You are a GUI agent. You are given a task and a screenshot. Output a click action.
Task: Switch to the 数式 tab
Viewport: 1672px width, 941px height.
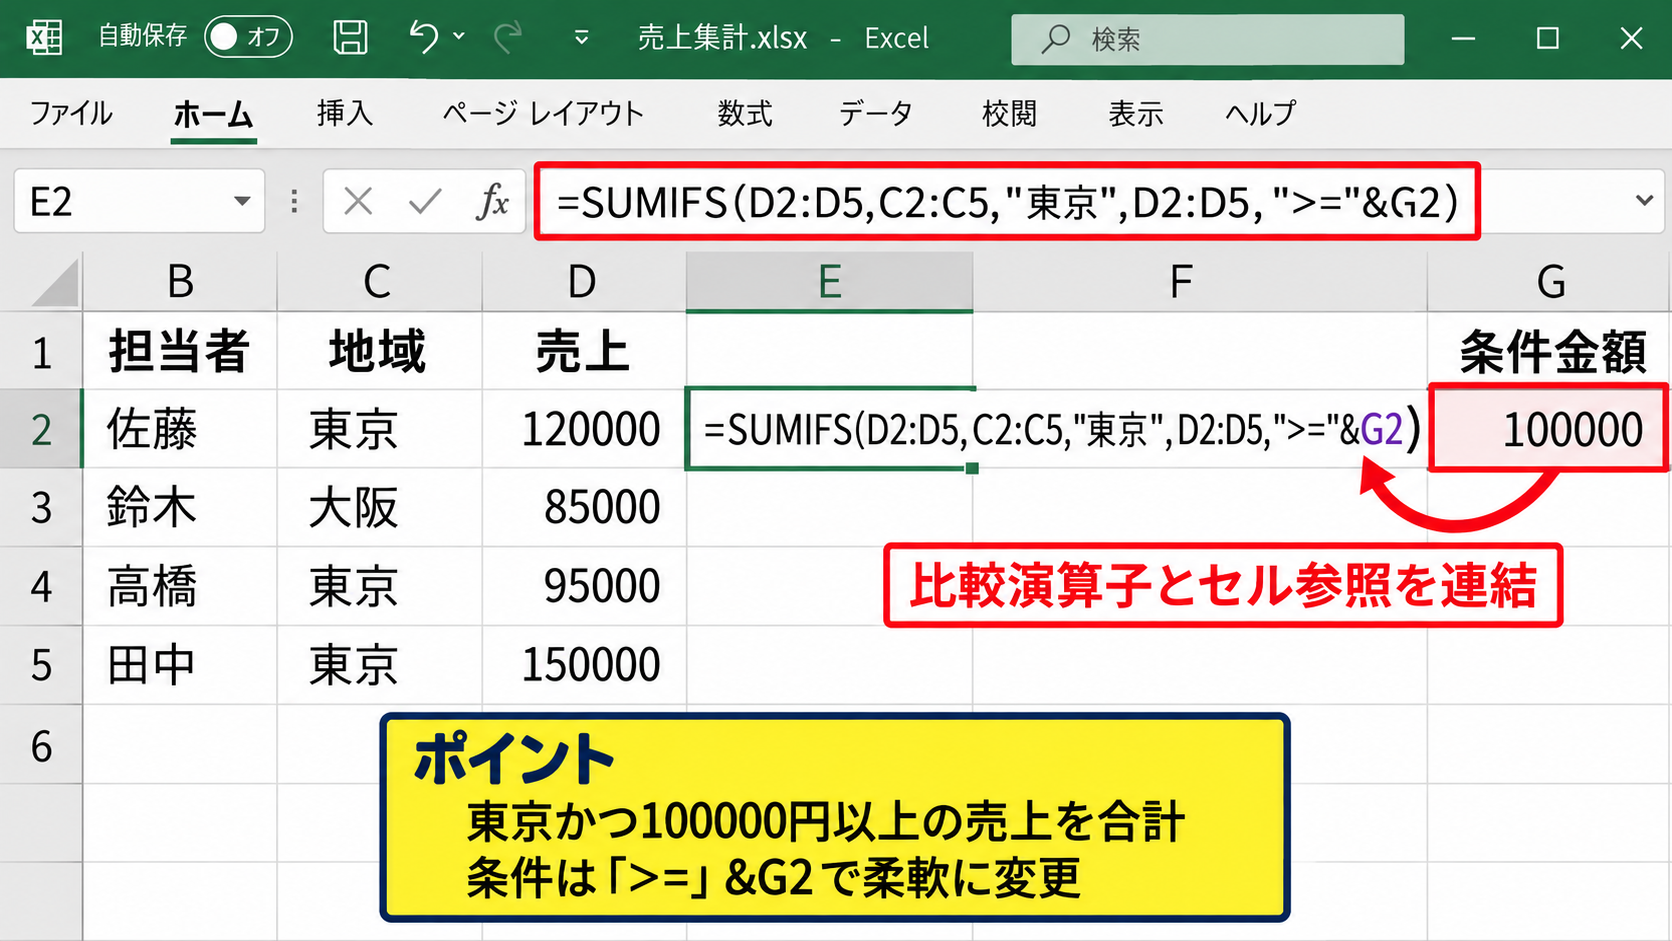point(745,113)
